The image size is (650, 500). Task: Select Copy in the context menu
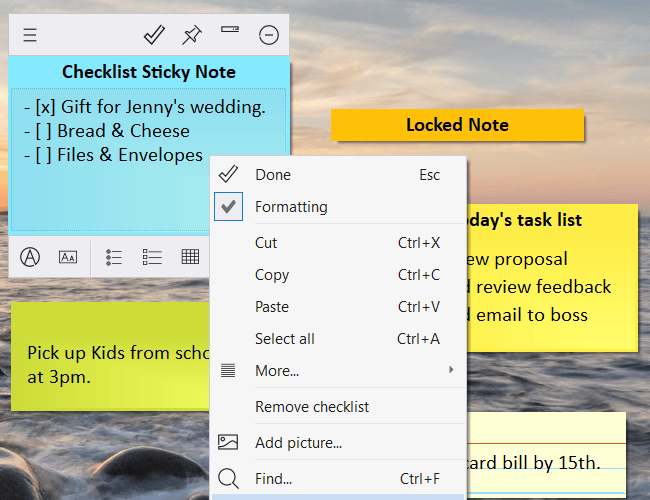tap(338, 274)
